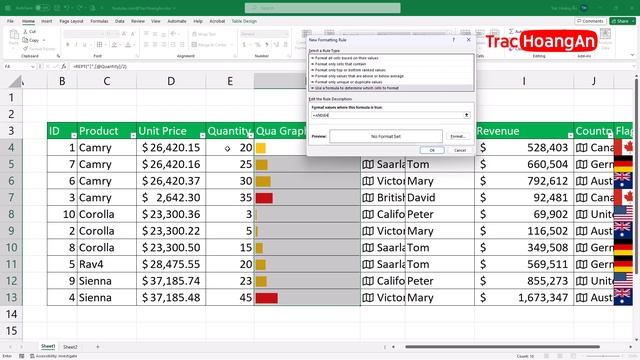Screen dimensions: 640x360
Task: Open the ID column filter dropdown
Action: [x=73, y=135]
